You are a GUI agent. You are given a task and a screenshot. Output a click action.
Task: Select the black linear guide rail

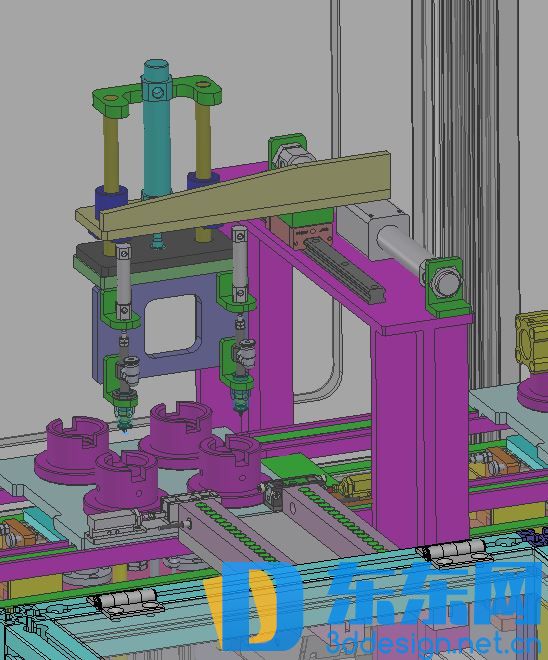(x=343, y=267)
